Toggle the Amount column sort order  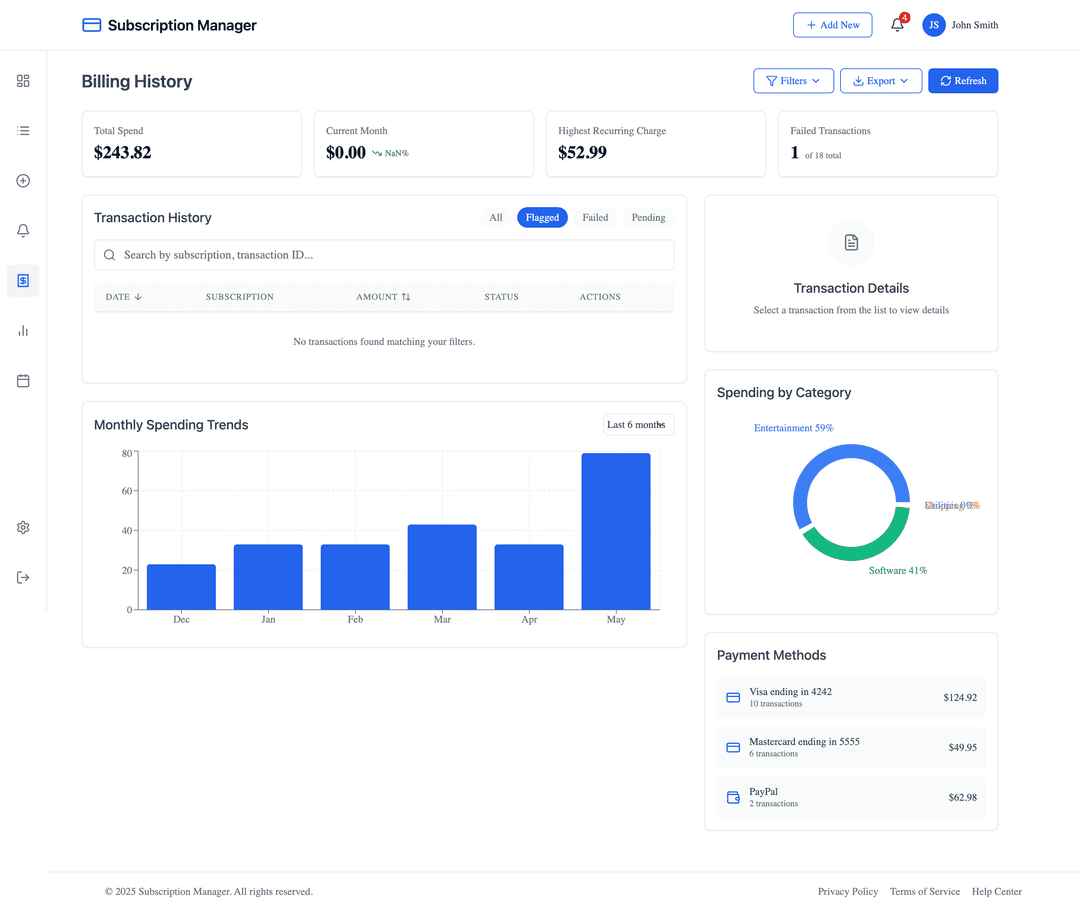[x=383, y=296]
